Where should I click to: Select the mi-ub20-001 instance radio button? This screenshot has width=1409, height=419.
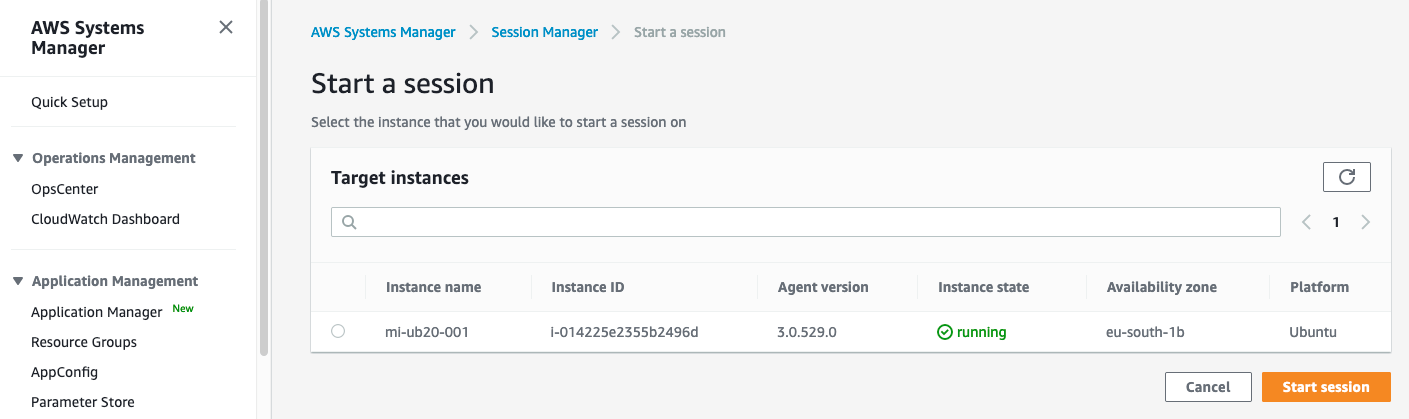[x=338, y=331]
